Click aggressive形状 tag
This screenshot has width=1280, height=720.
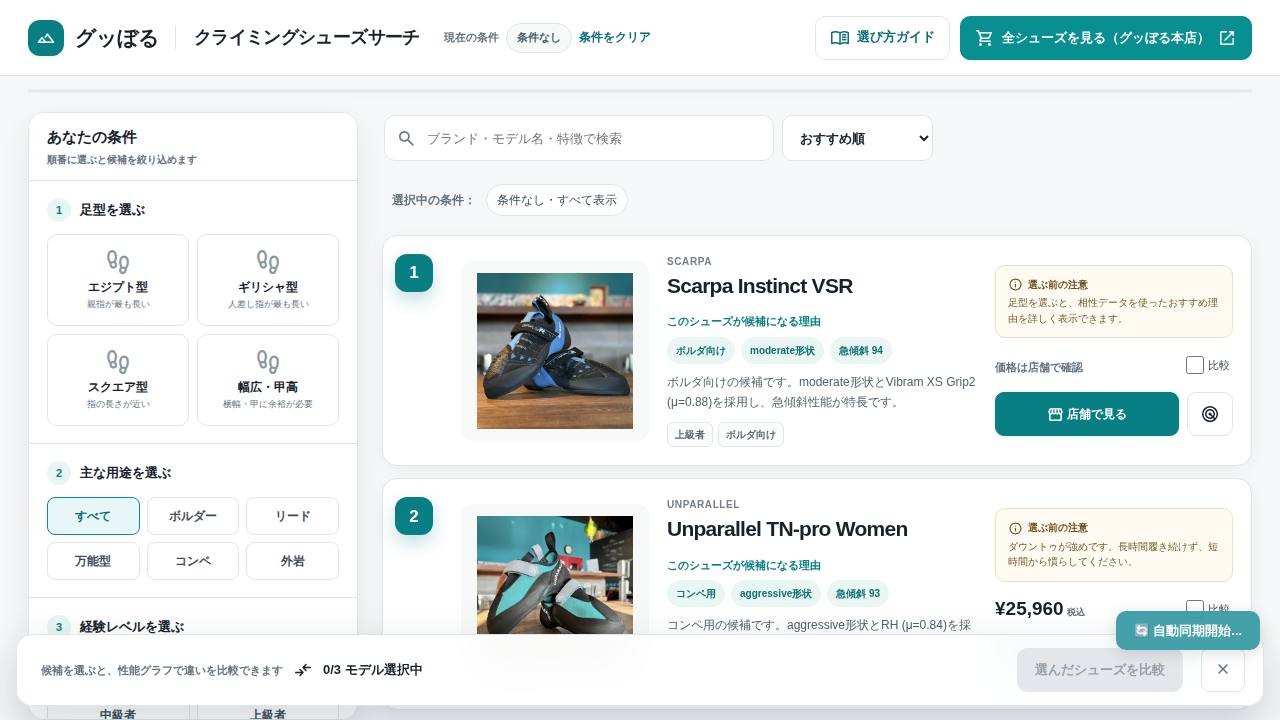[x=776, y=594]
